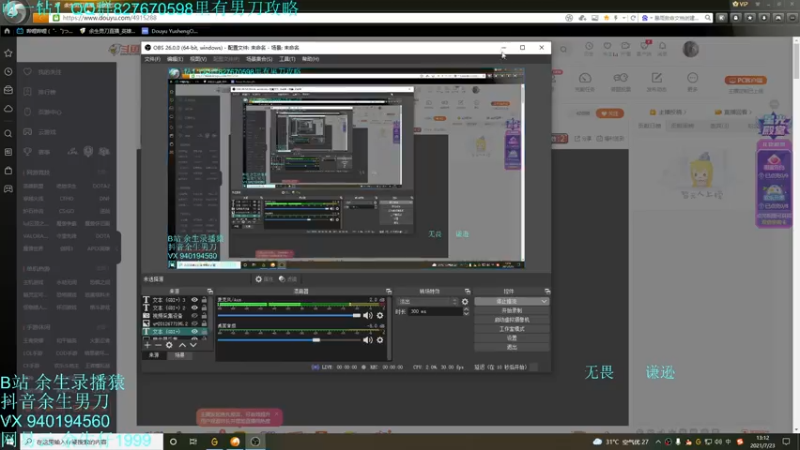Viewport: 800px width, 450px height.
Task: Open desktop audio settings gear
Action: (380, 340)
